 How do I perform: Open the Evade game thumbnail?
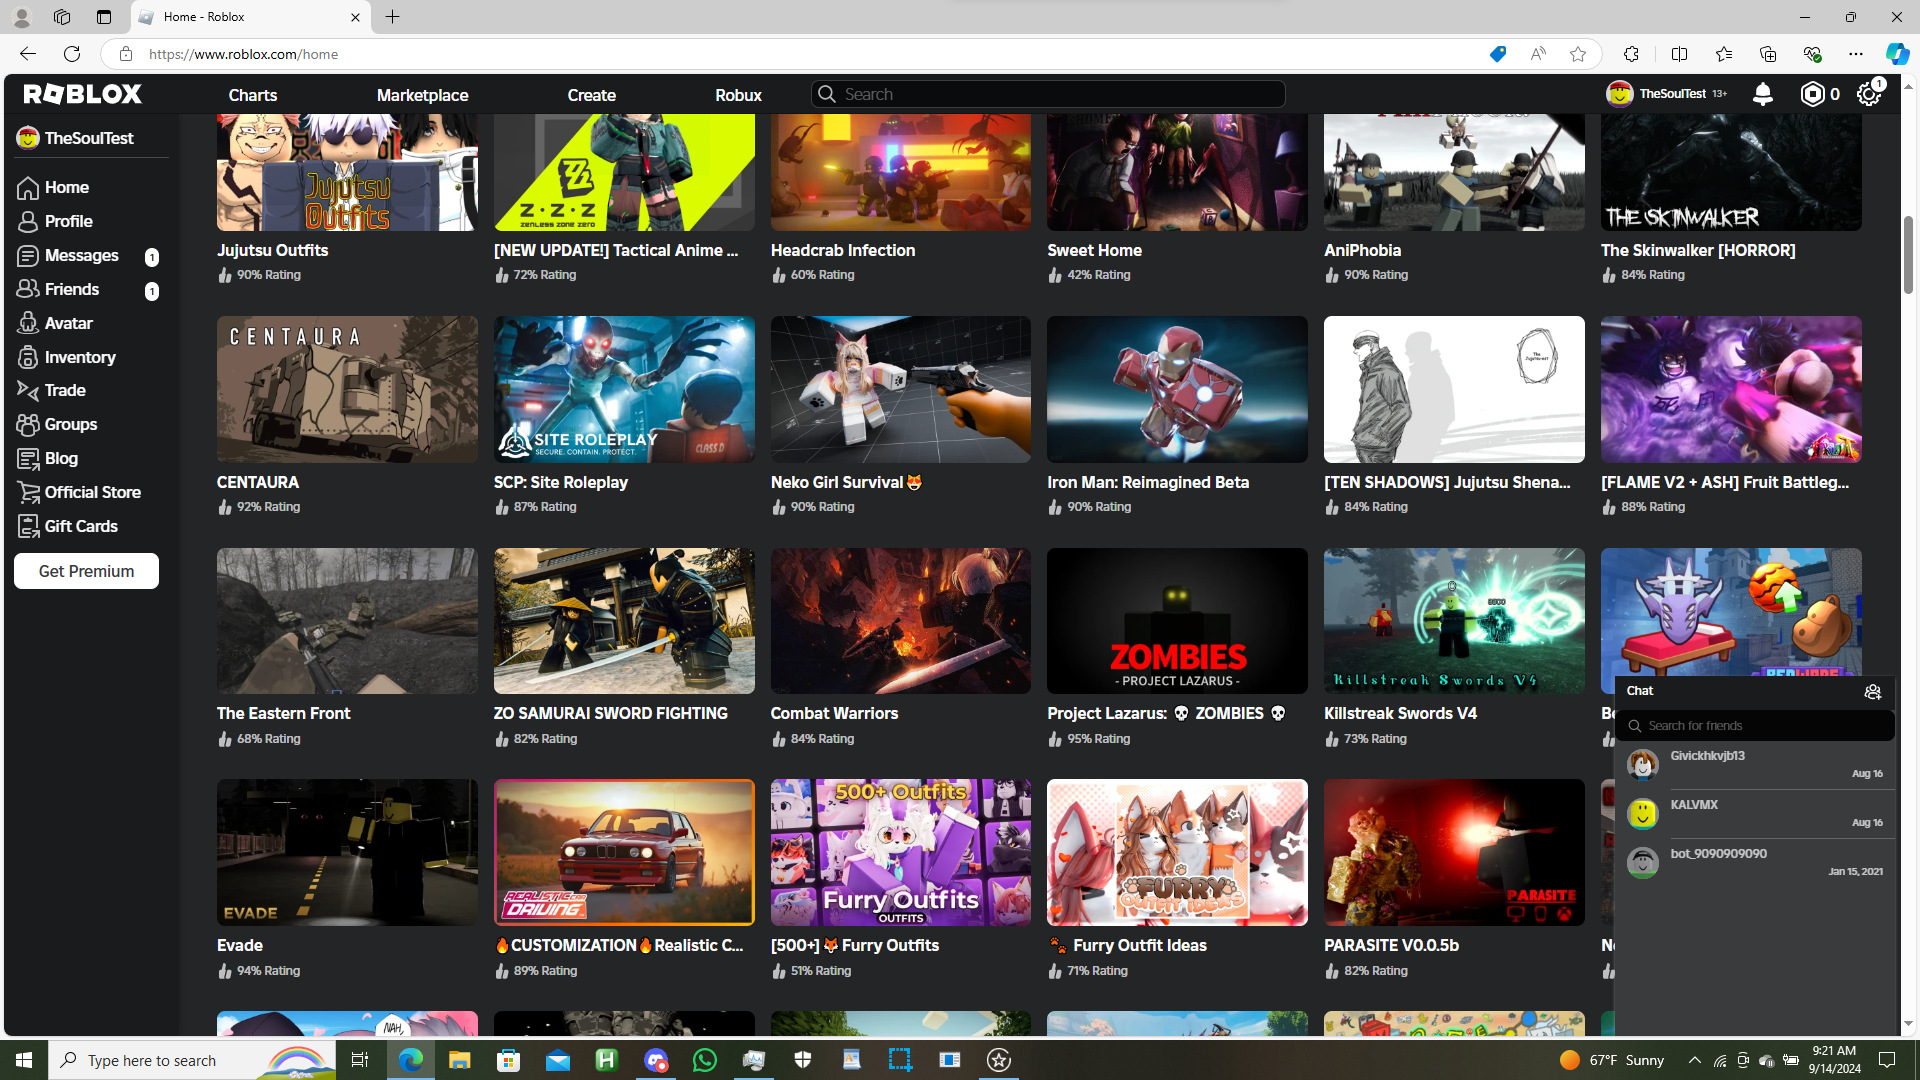click(347, 852)
